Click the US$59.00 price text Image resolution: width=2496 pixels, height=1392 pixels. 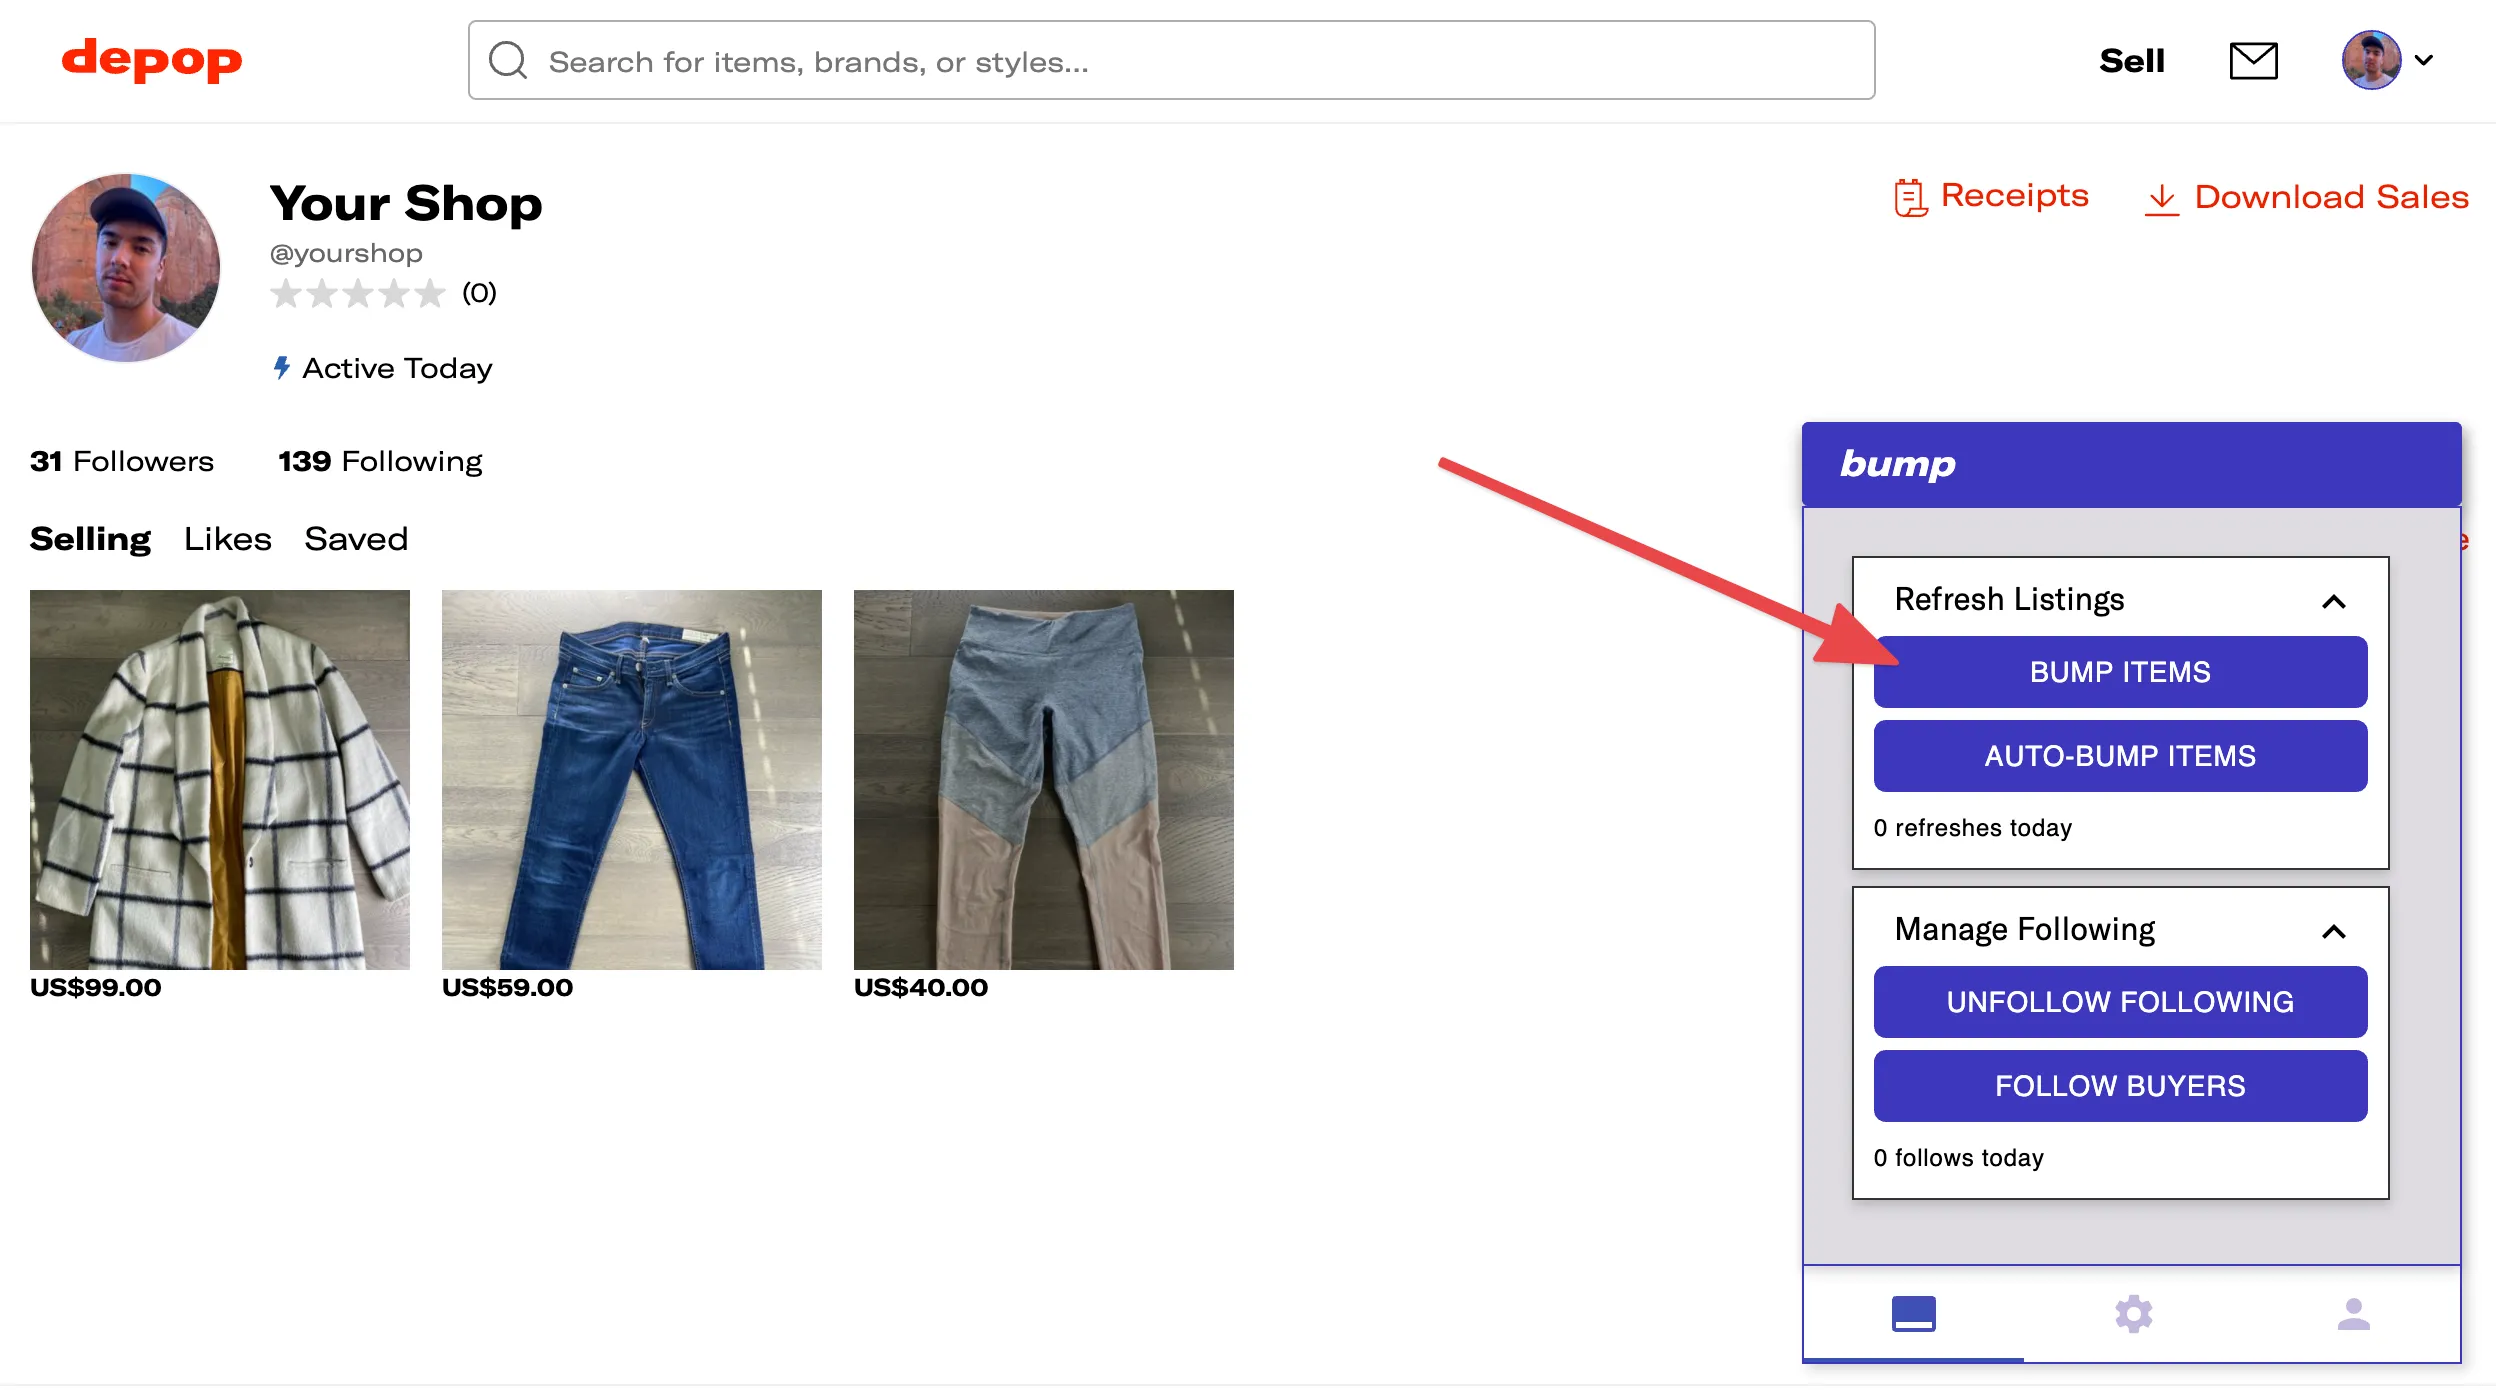pos(507,987)
